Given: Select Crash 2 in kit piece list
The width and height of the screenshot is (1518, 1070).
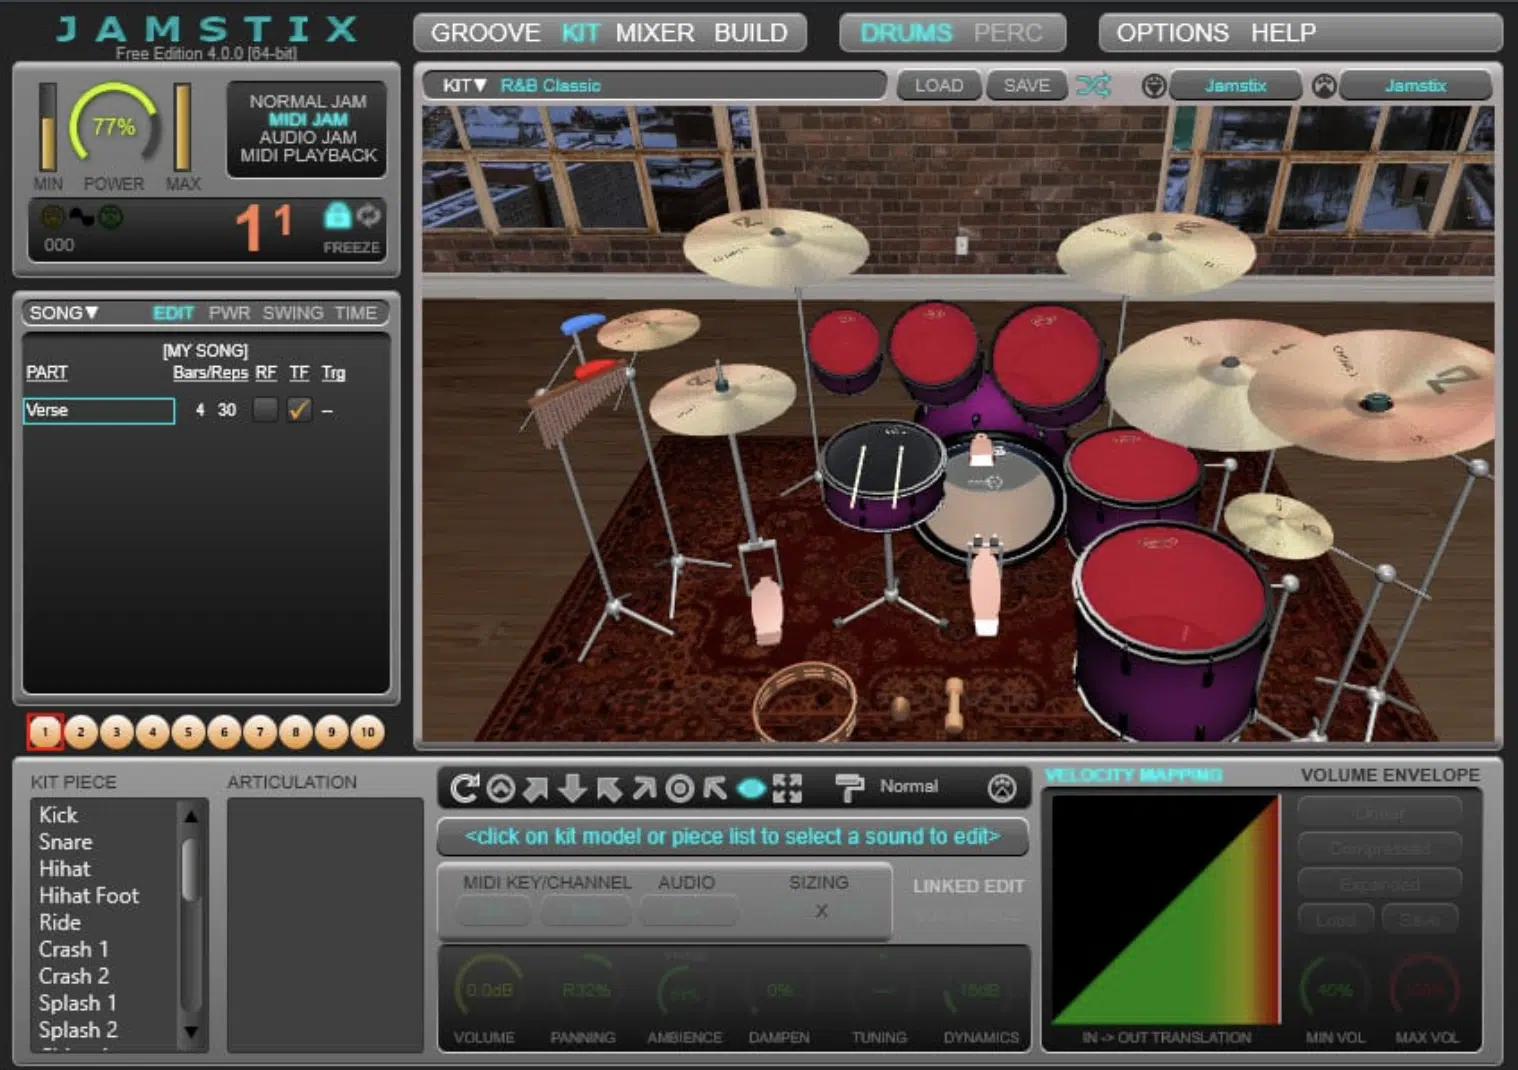Looking at the screenshot, I should [74, 976].
